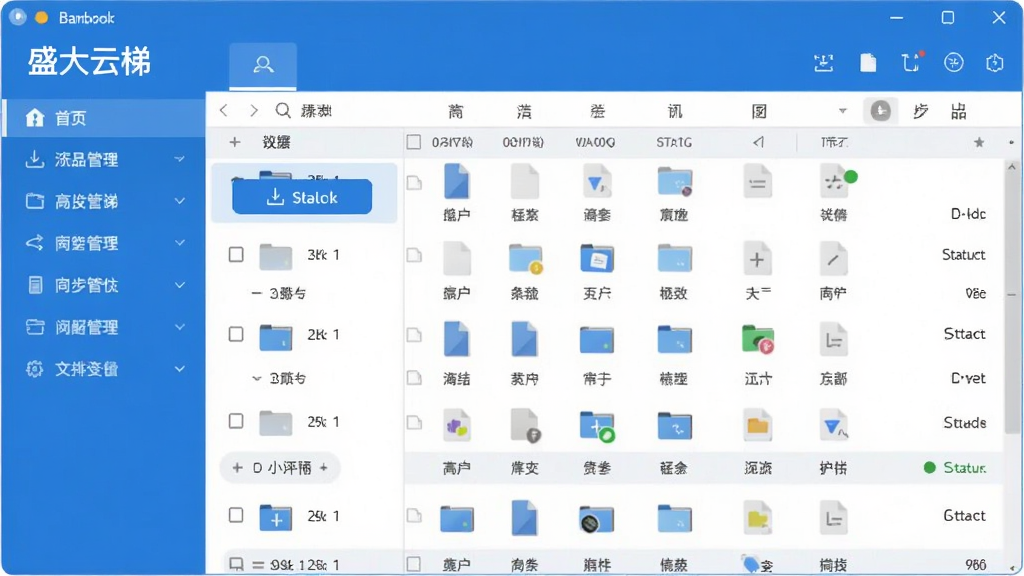
Task: Expand the chevron sub-item under 2Kk 1
Action: tap(257, 378)
